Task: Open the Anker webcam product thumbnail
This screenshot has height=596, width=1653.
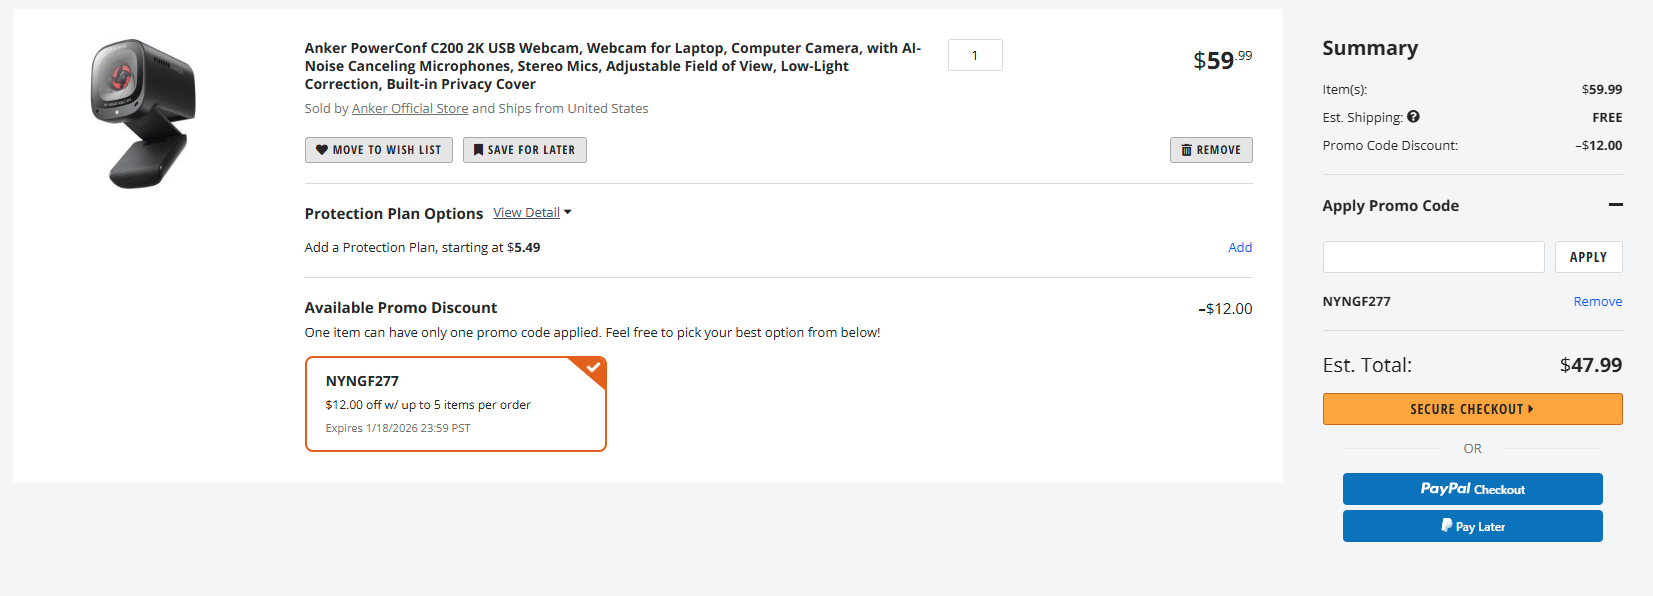Action: [144, 113]
